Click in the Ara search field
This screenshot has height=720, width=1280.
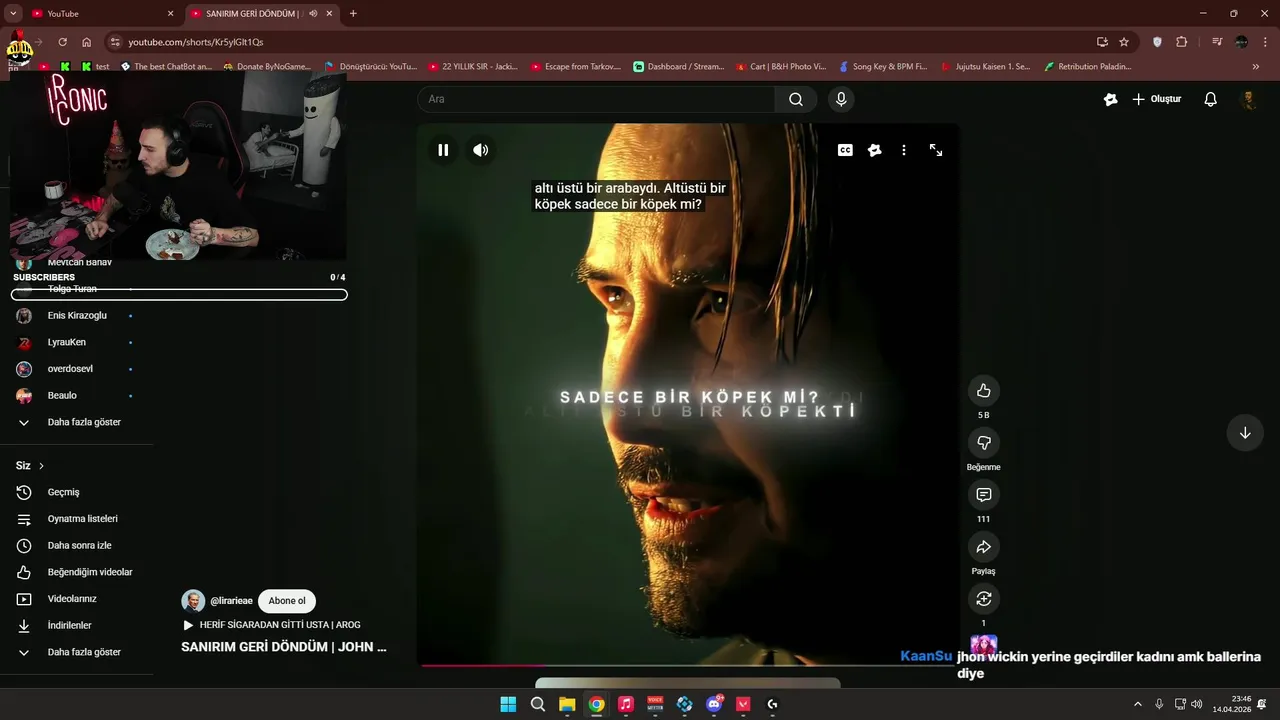pyautogui.click(x=596, y=99)
